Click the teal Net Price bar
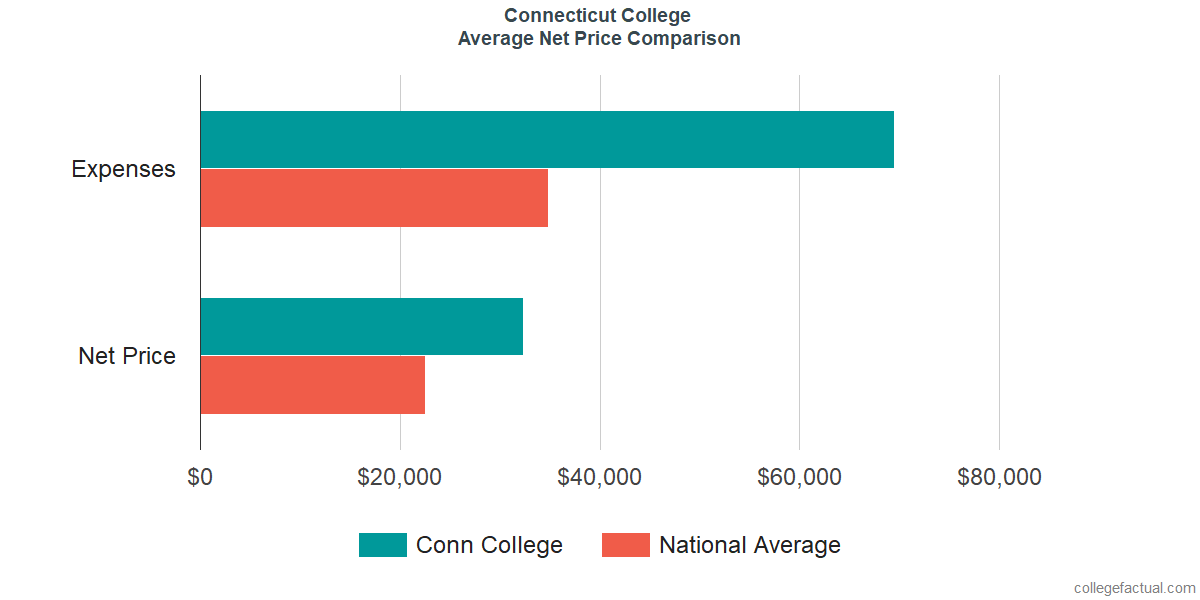Viewport: 1200px width, 600px height. (x=361, y=326)
